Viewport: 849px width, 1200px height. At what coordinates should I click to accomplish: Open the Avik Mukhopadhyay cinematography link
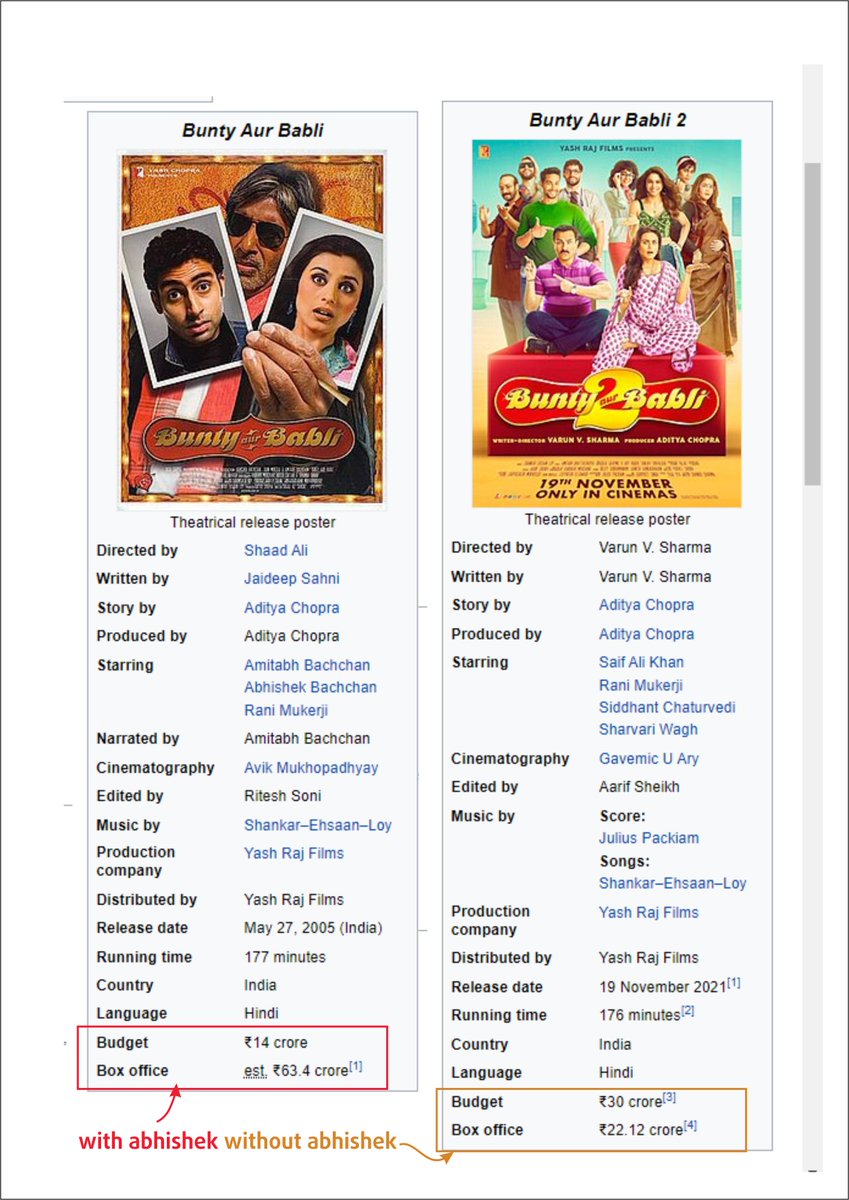coord(311,768)
